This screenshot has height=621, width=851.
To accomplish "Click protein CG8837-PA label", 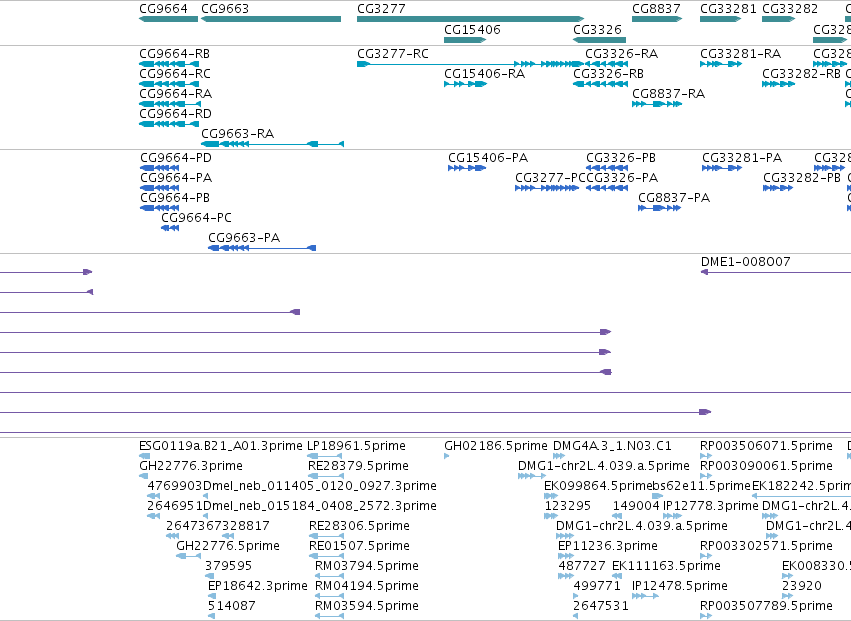I will (674, 198).
